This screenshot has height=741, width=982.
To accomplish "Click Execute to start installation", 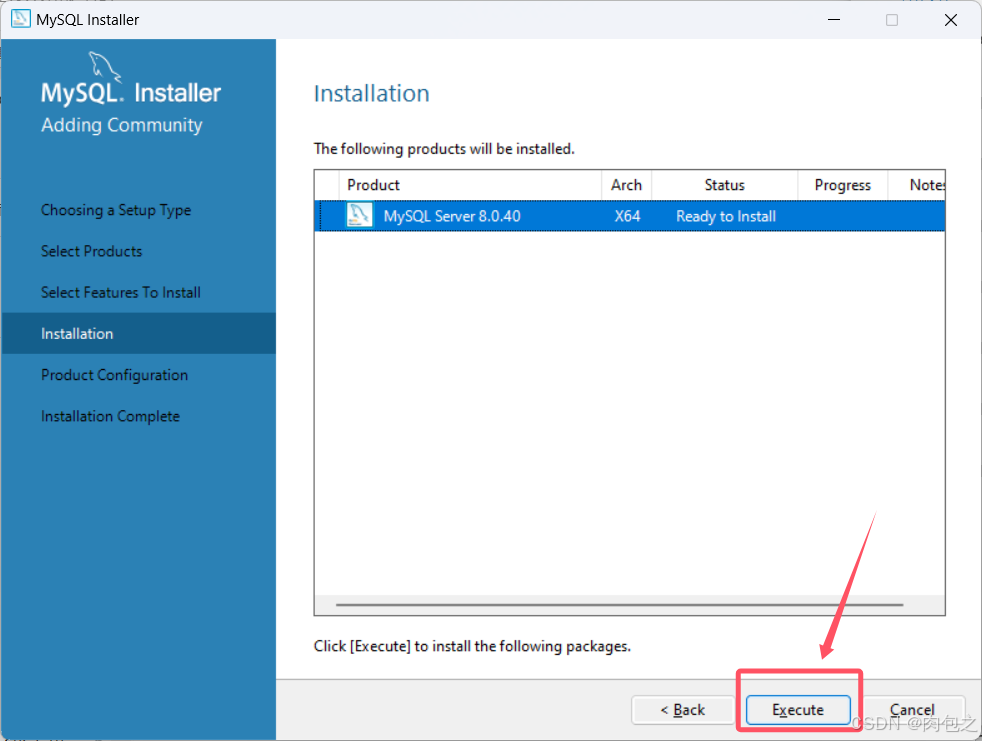I will [798, 710].
